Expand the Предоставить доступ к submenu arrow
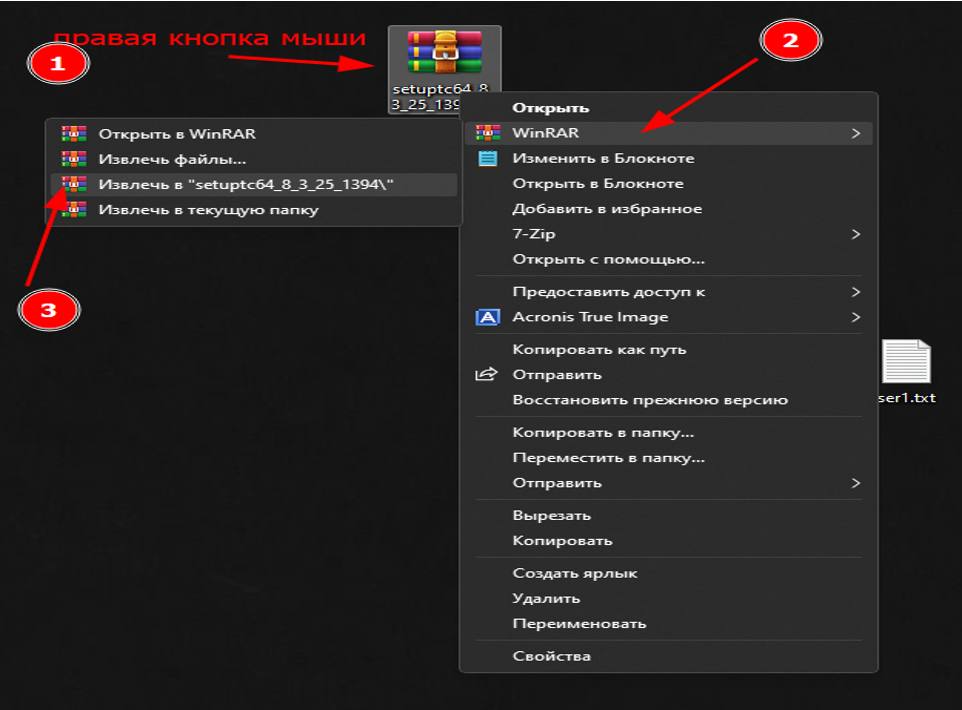The image size is (962, 710). 856,292
